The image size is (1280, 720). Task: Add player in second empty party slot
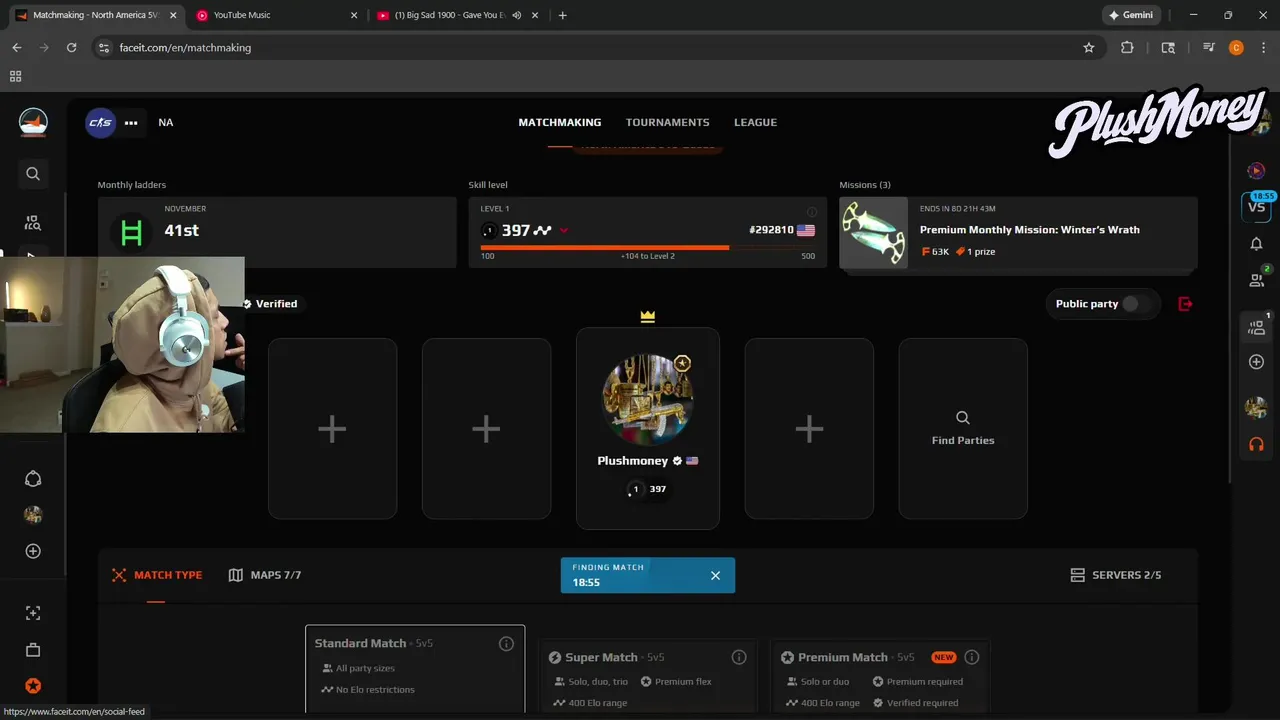coord(486,428)
